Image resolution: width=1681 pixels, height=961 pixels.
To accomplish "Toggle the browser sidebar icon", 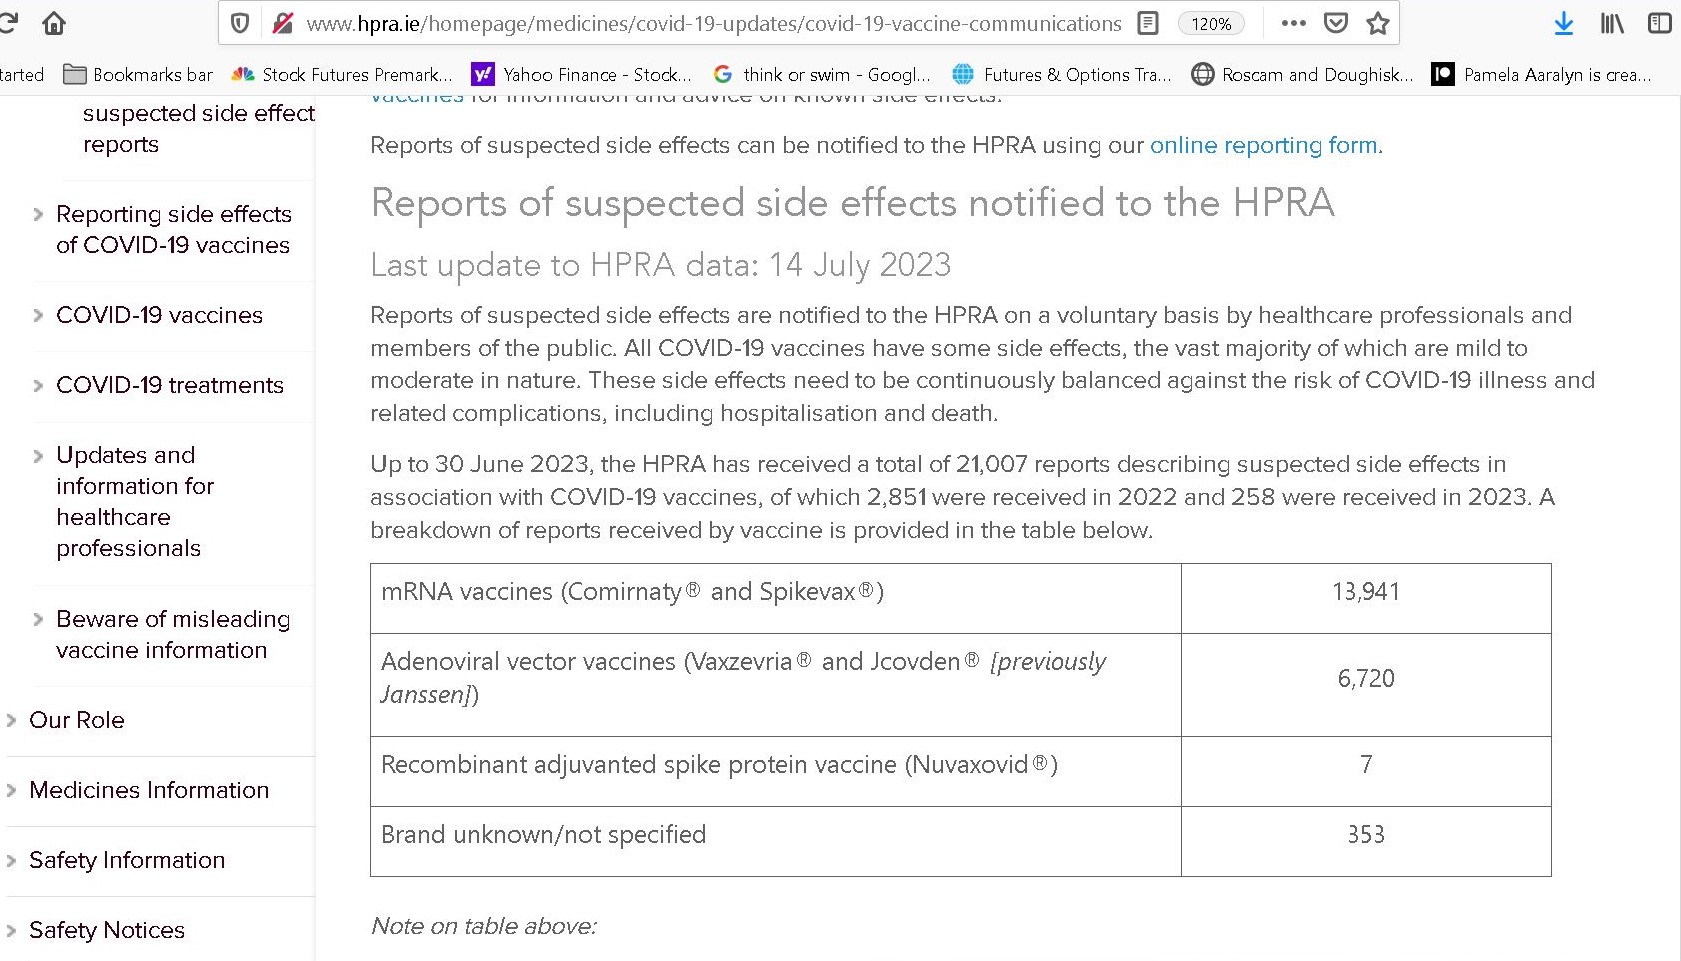I will click(1659, 23).
